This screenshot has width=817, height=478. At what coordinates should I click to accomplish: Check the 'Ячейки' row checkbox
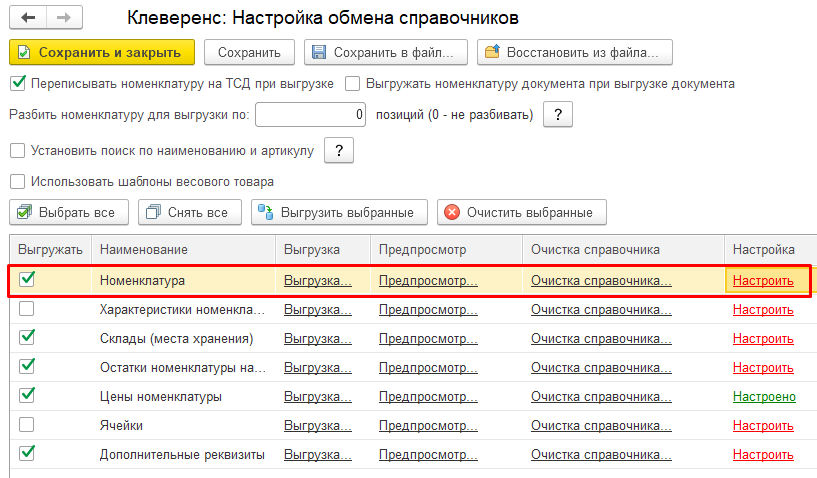point(27,425)
